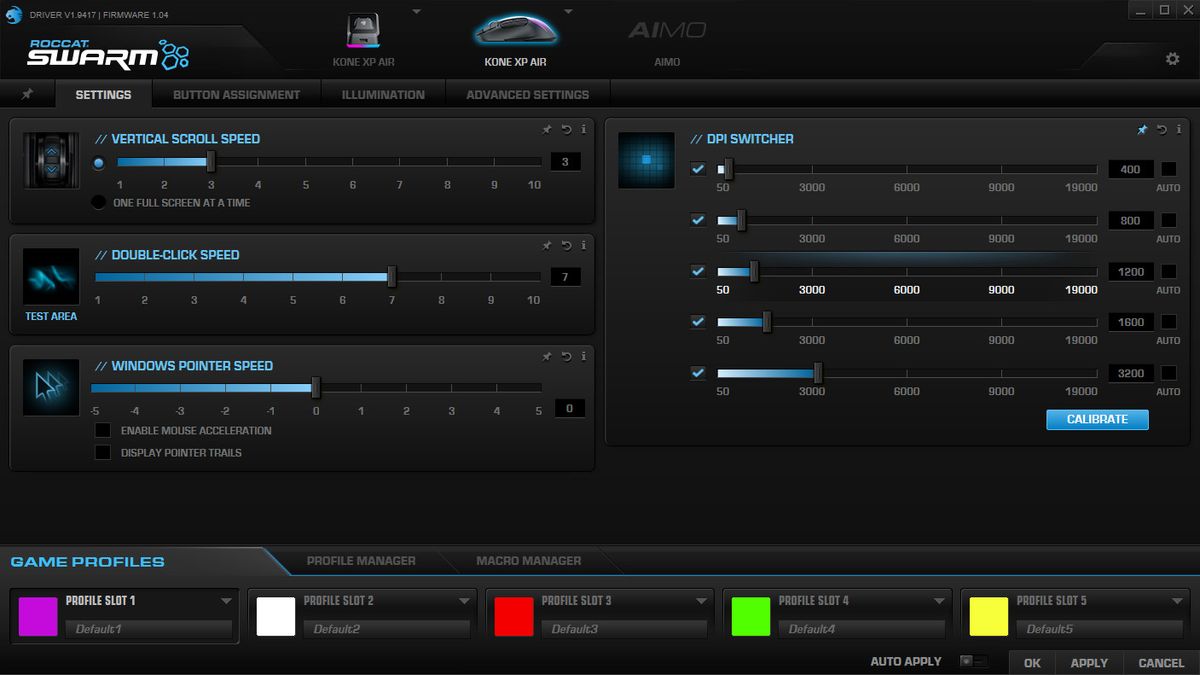Select the Kone XP Air dock device icon

coord(362,32)
